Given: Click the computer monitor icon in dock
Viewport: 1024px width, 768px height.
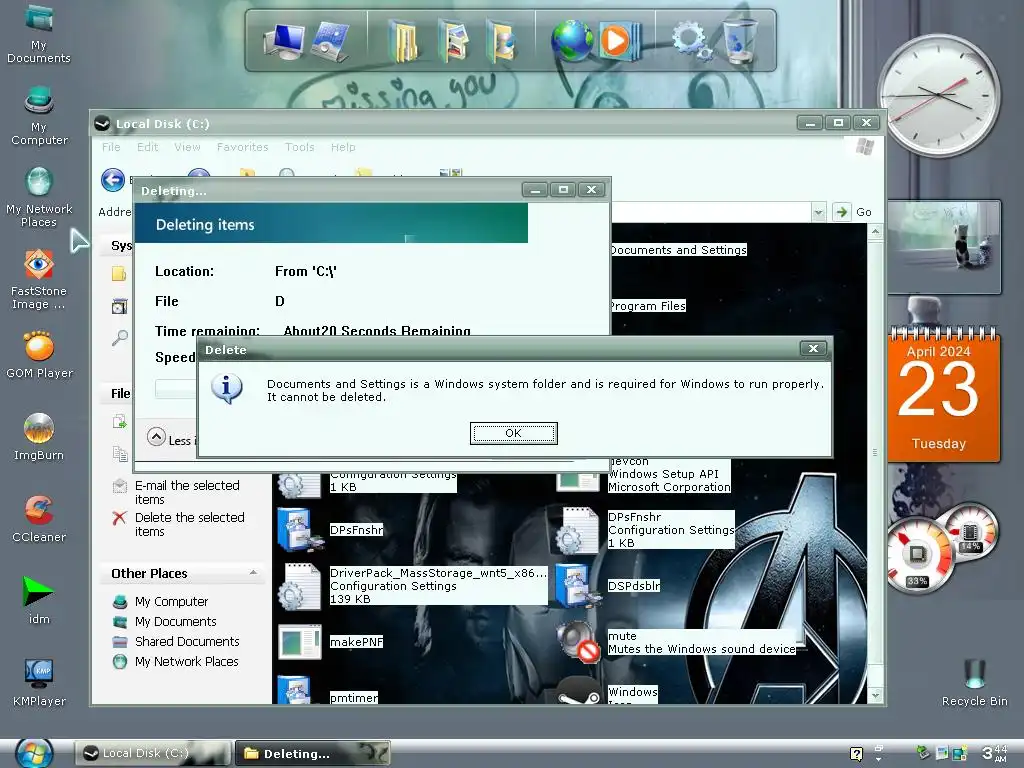Looking at the screenshot, I should tap(283, 42).
